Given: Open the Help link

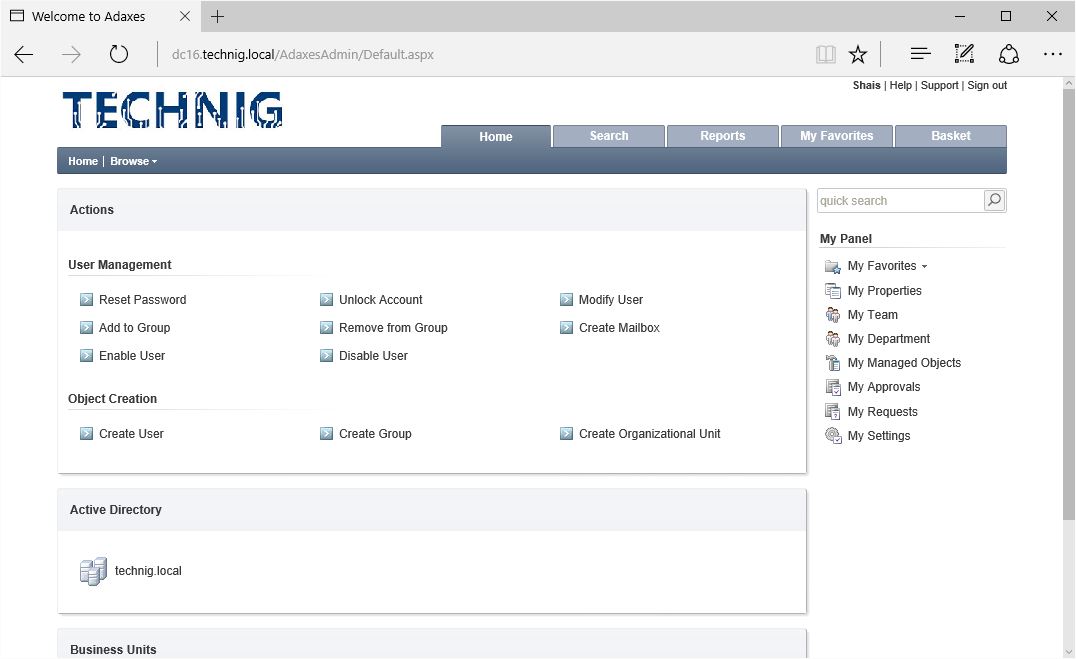Looking at the screenshot, I should [x=900, y=85].
